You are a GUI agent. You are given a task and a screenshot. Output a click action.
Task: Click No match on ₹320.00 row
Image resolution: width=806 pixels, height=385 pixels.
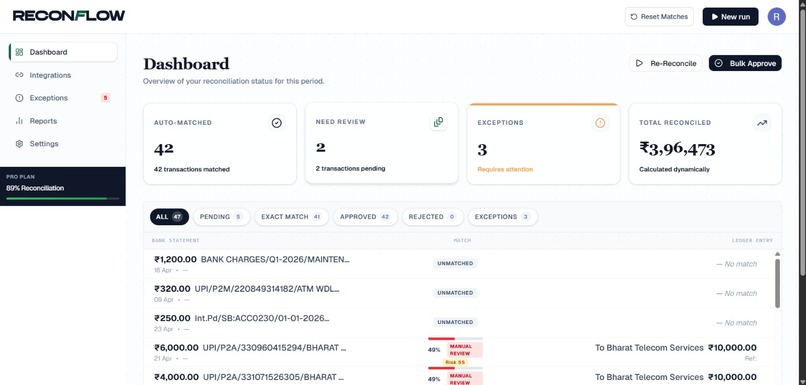(737, 293)
